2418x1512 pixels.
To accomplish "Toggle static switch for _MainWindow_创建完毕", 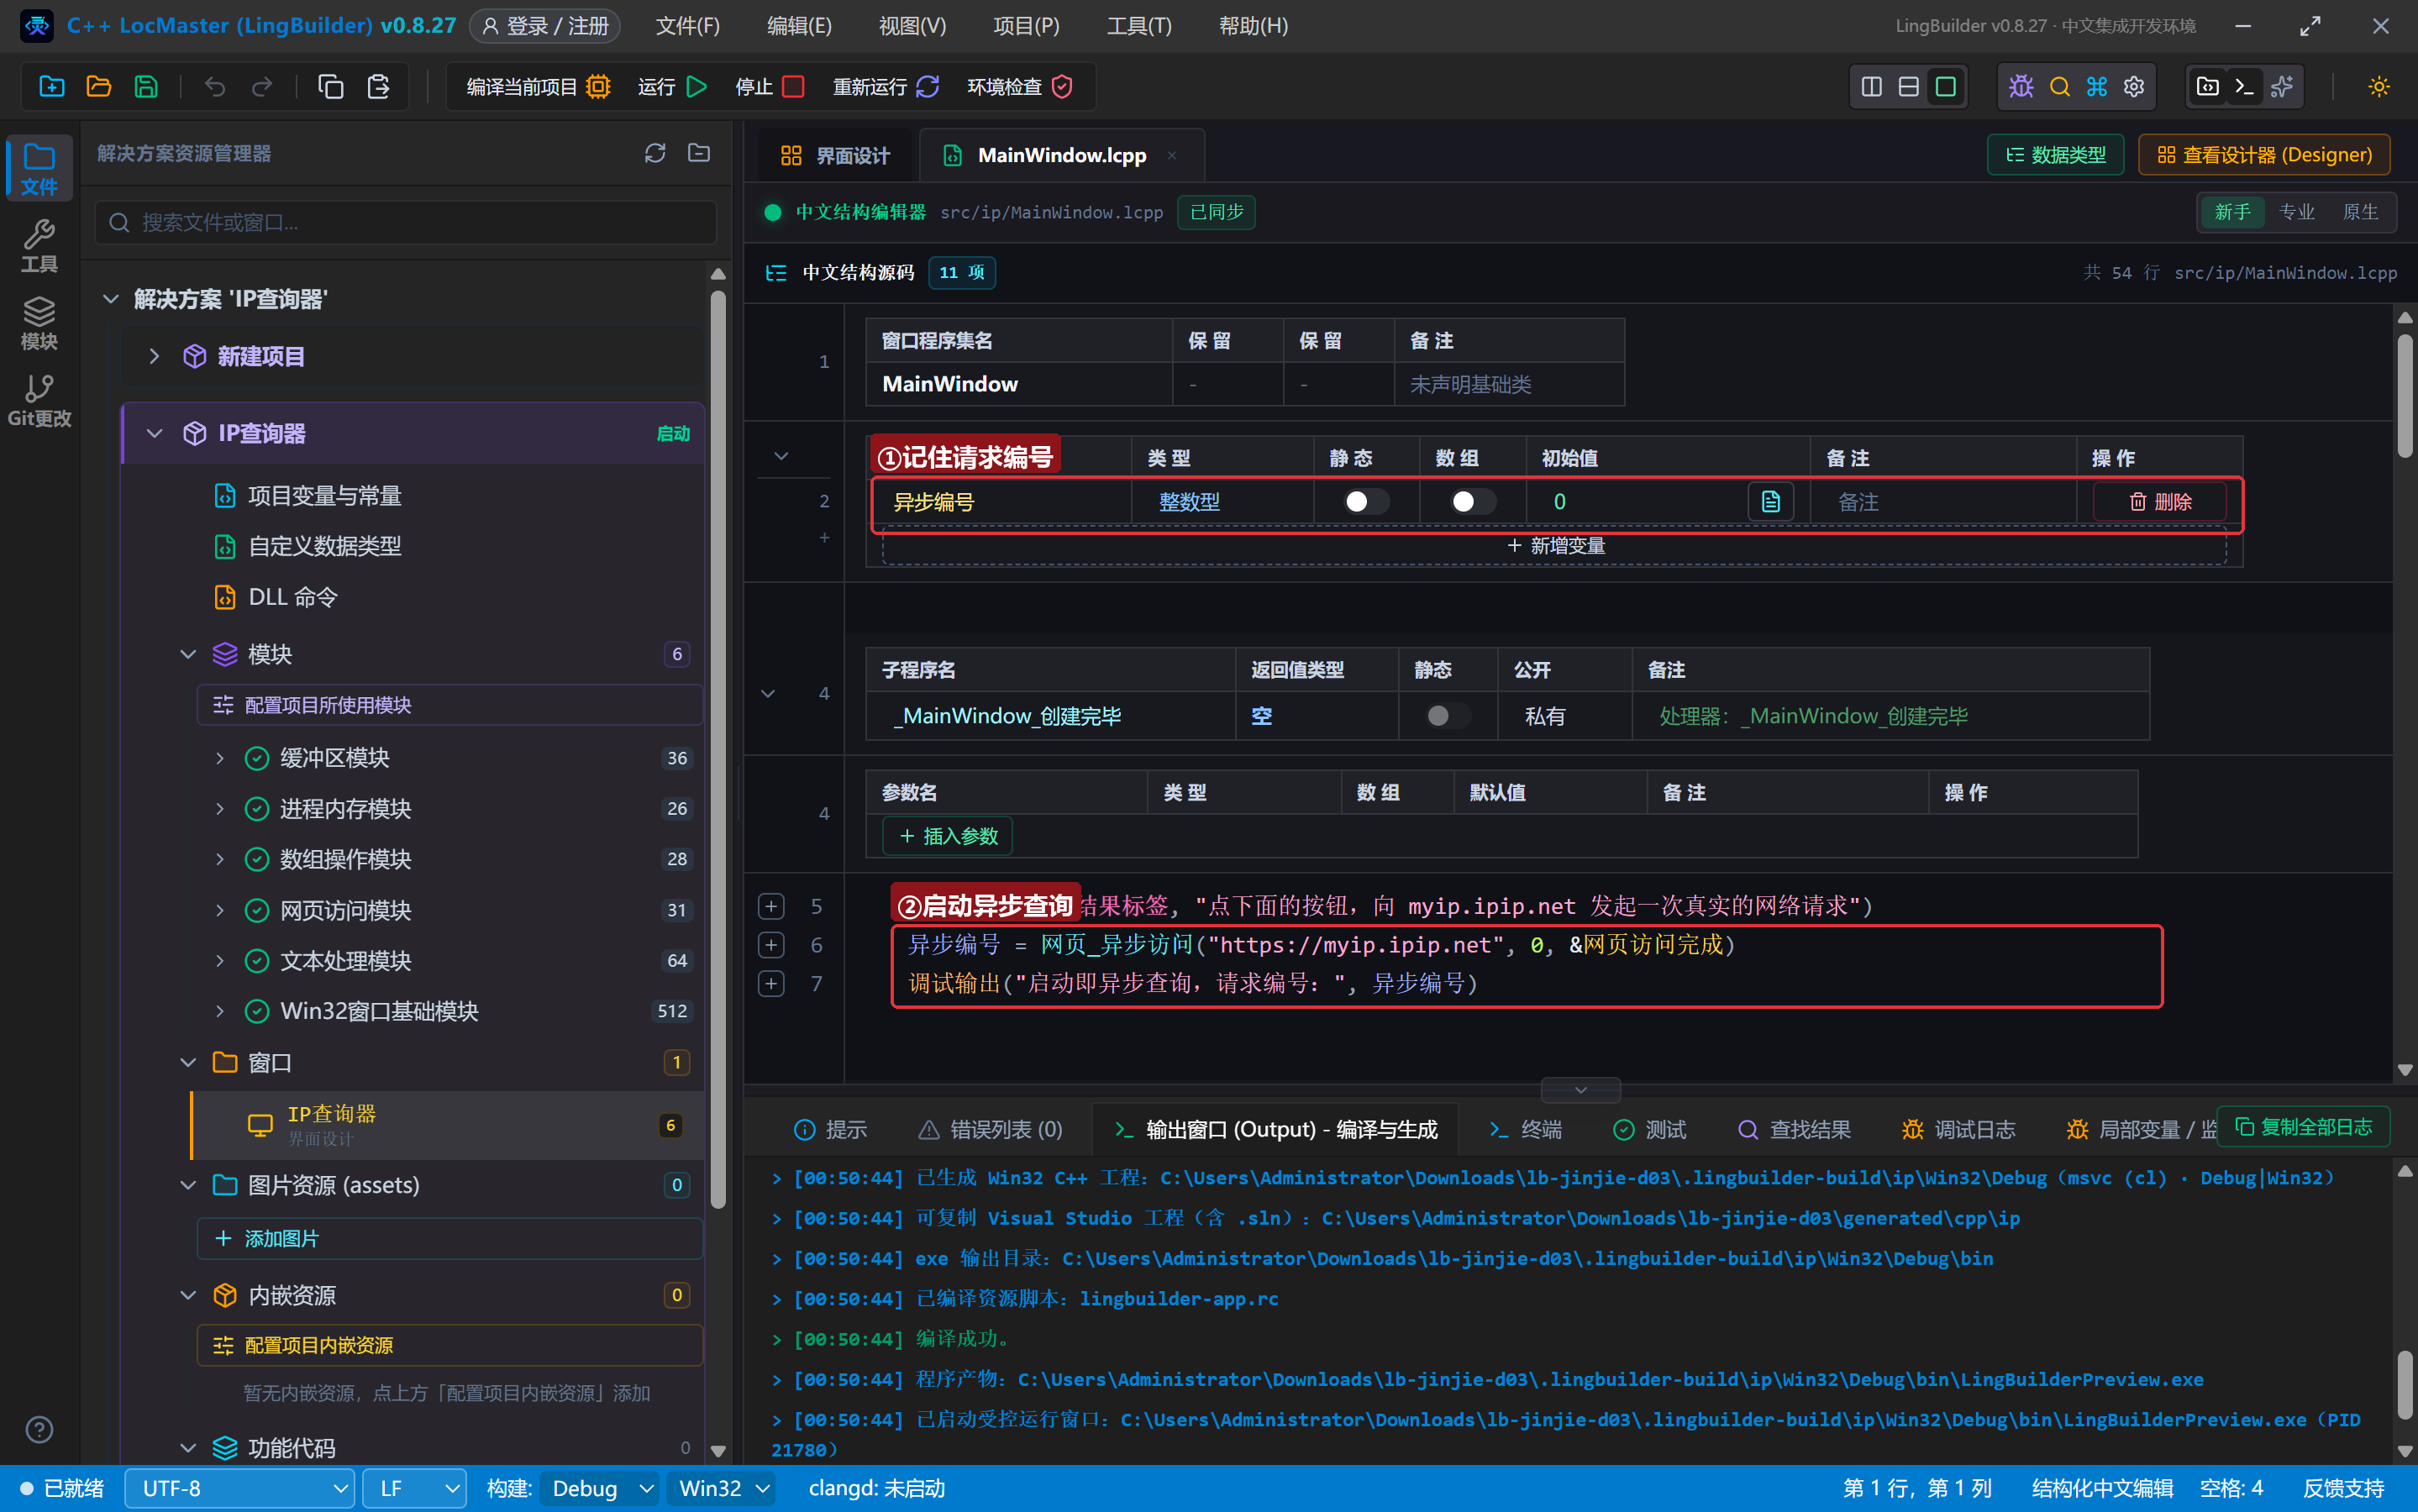I will point(1448,716).
